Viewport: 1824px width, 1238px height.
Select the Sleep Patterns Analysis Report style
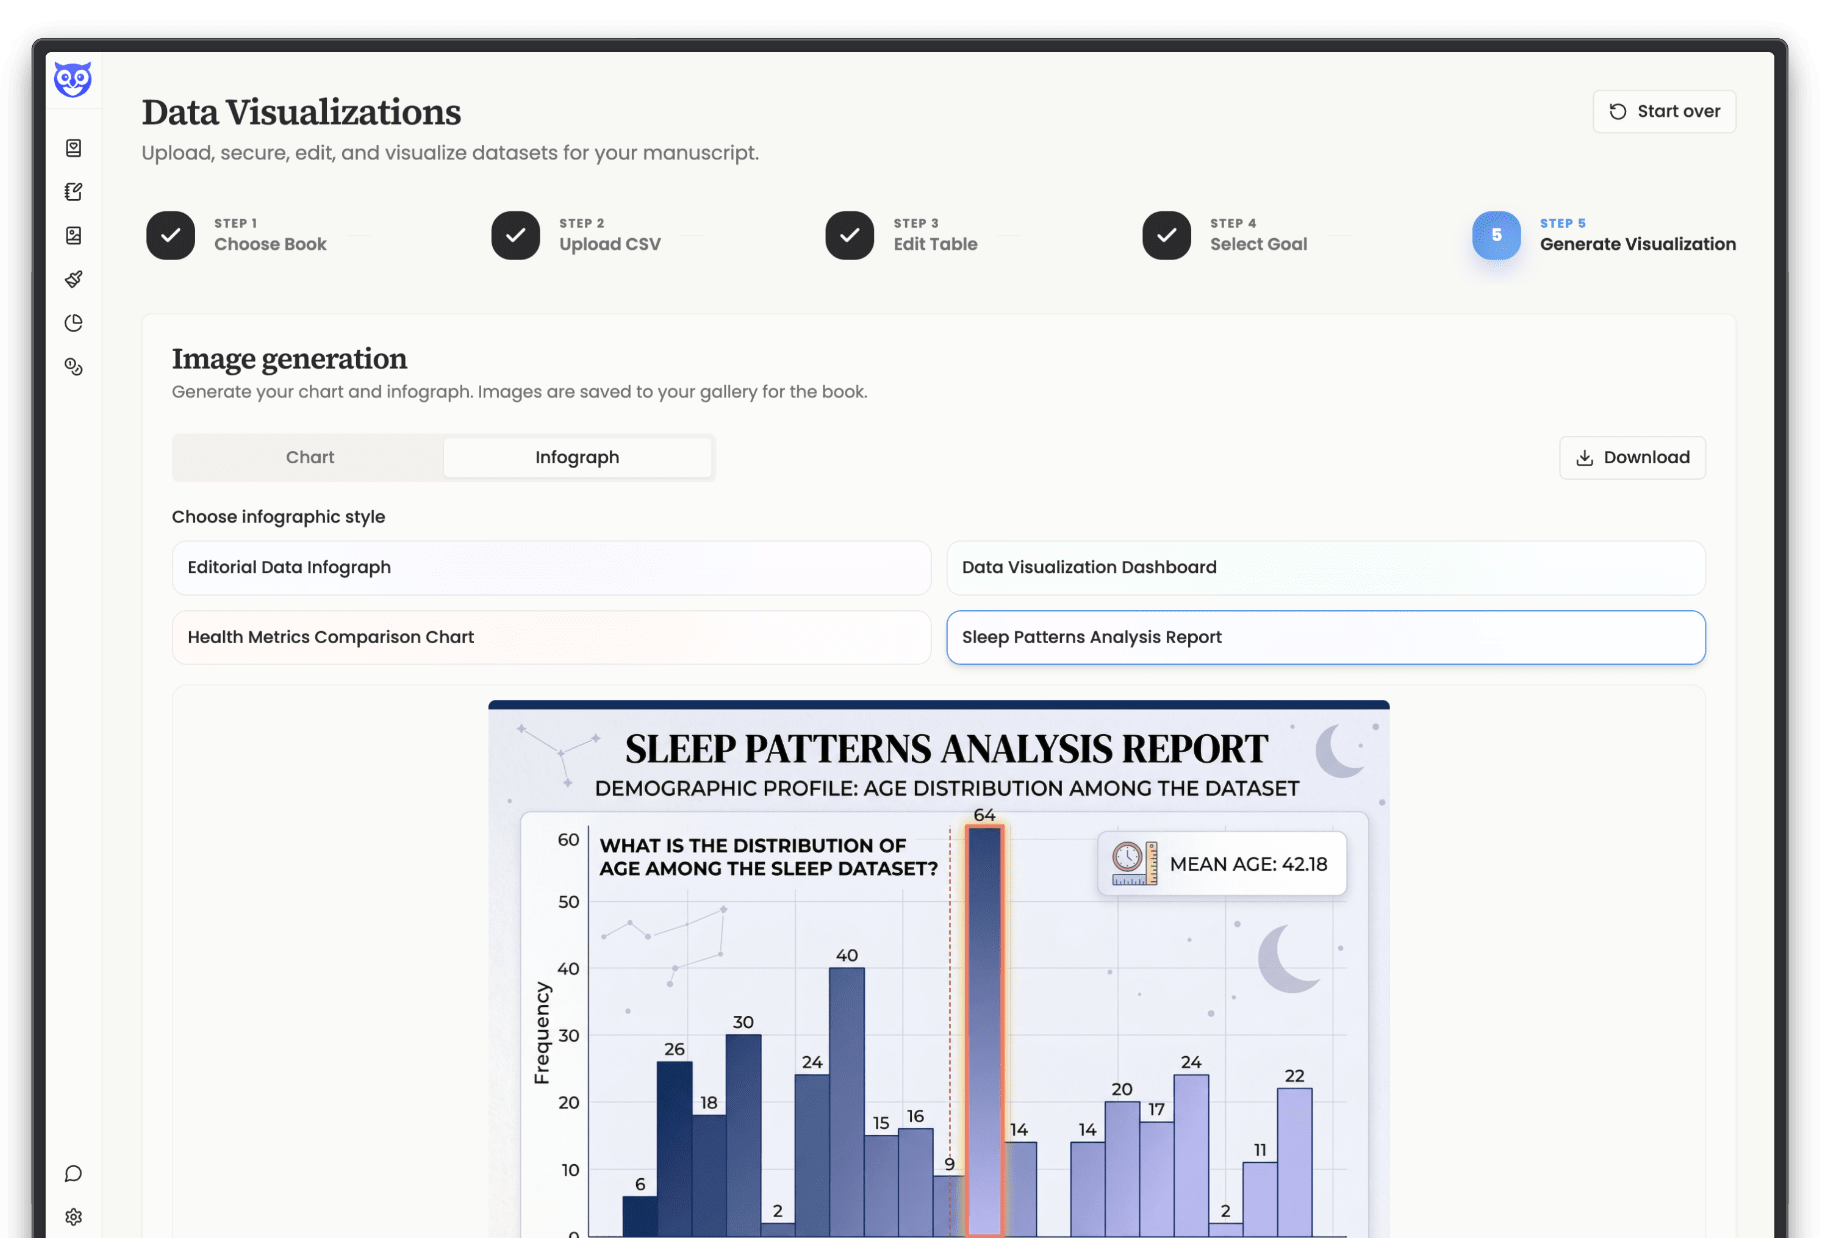pyautogui.click(x=1325, y=637)
